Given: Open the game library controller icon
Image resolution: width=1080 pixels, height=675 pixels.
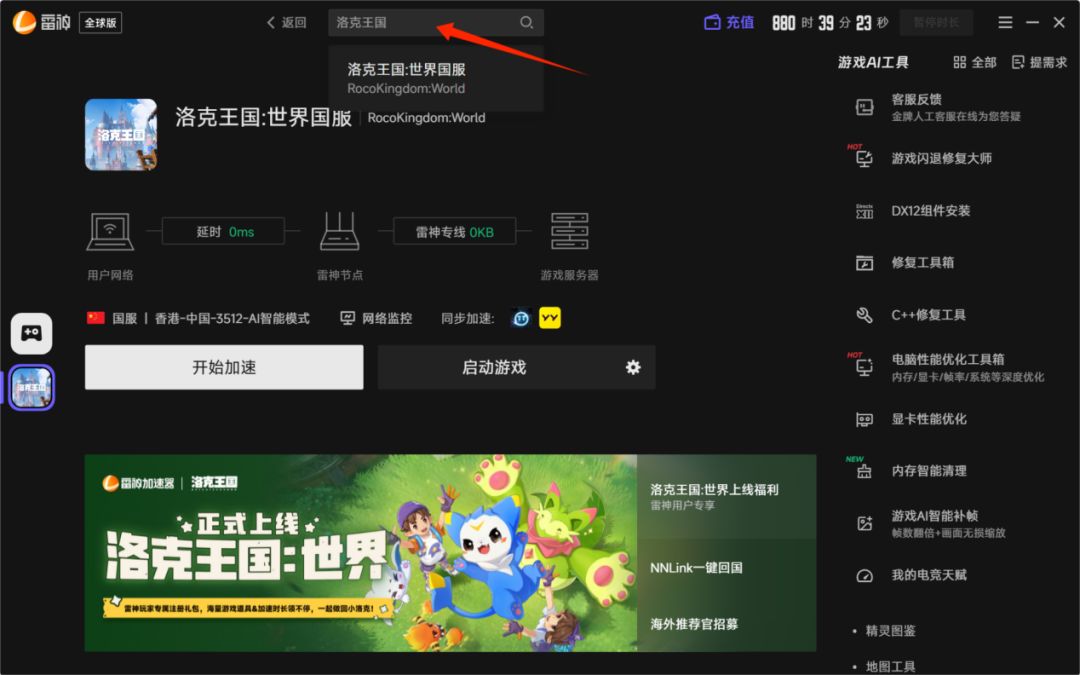Looking at the screenshot, I should tap(31, 333).
